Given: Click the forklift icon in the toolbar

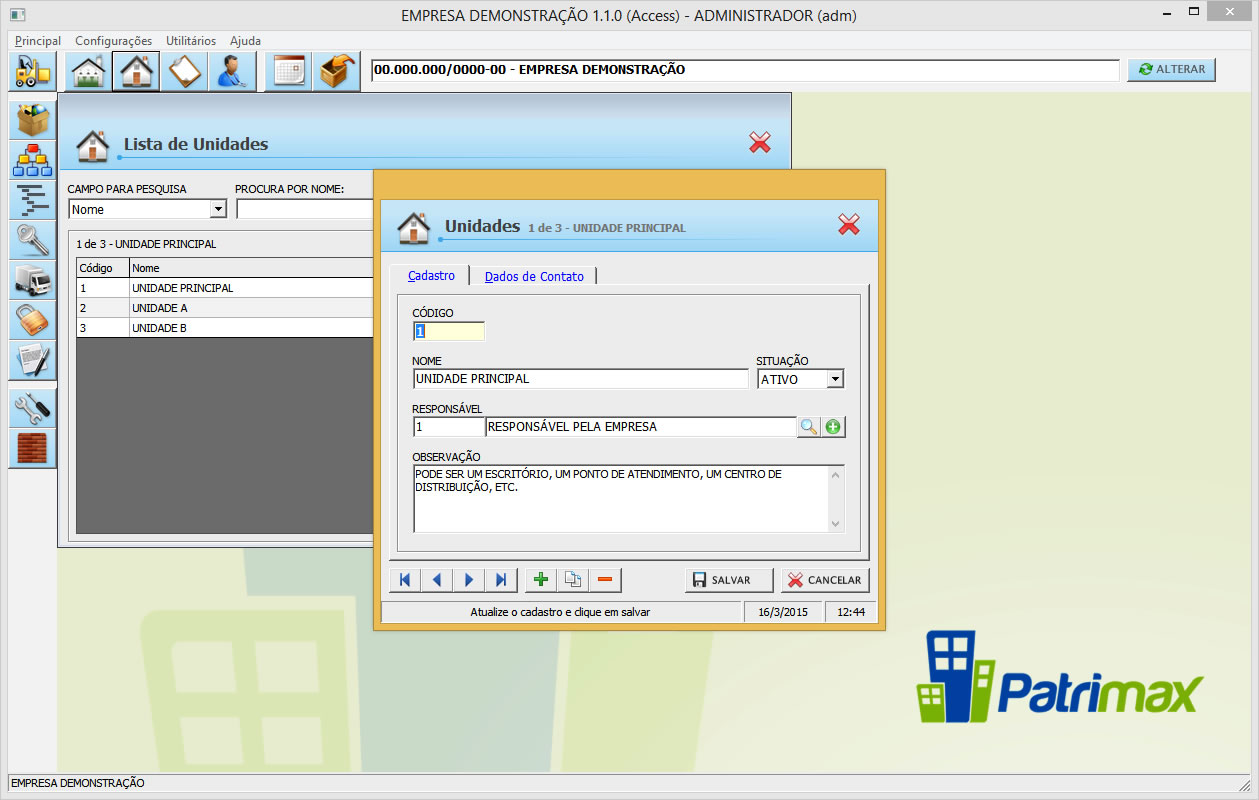Looking at the screenshot, I should [x=33, y=72].
